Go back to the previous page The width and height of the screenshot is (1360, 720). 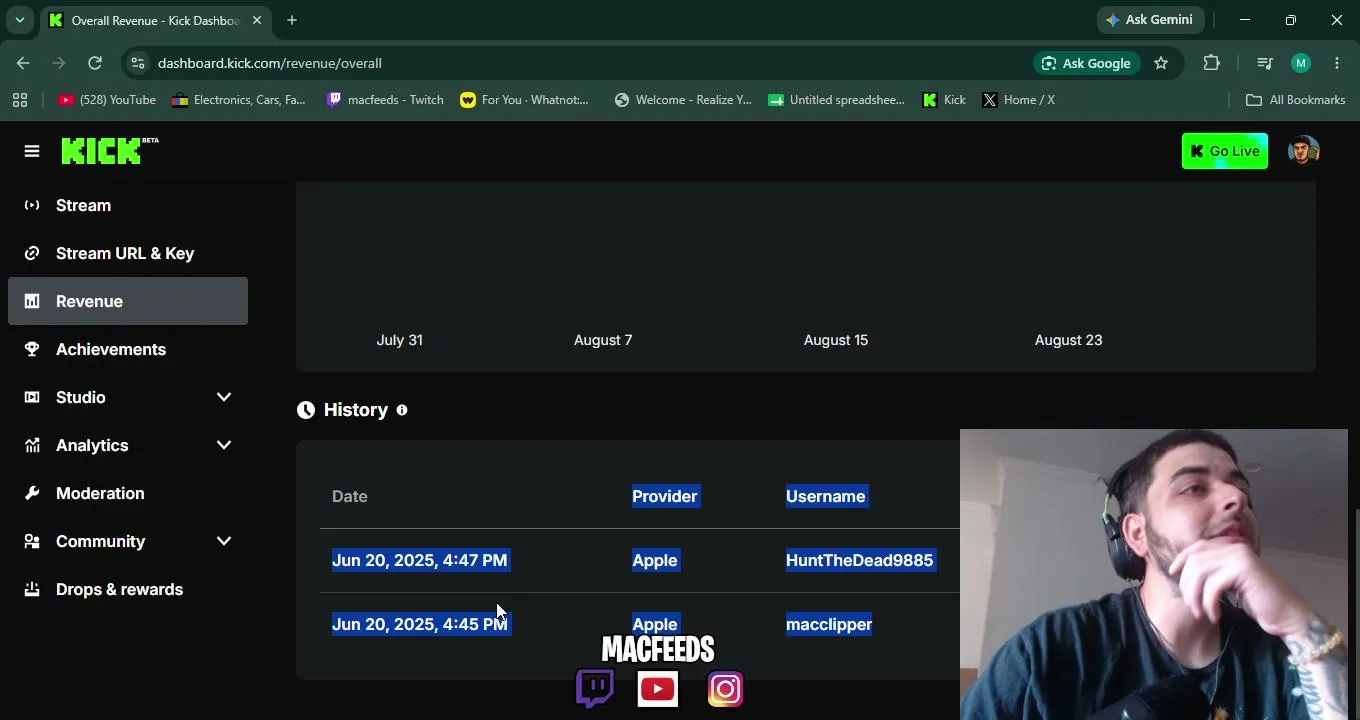23,63
